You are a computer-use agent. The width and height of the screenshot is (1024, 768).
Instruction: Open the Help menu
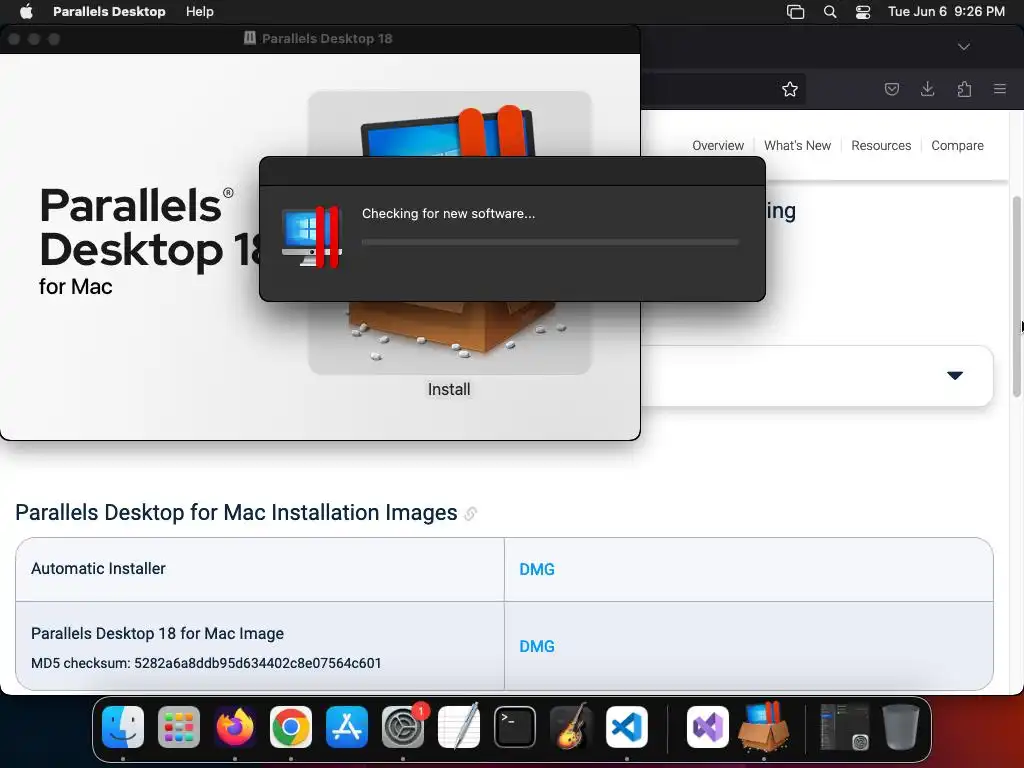coord(199,11)
